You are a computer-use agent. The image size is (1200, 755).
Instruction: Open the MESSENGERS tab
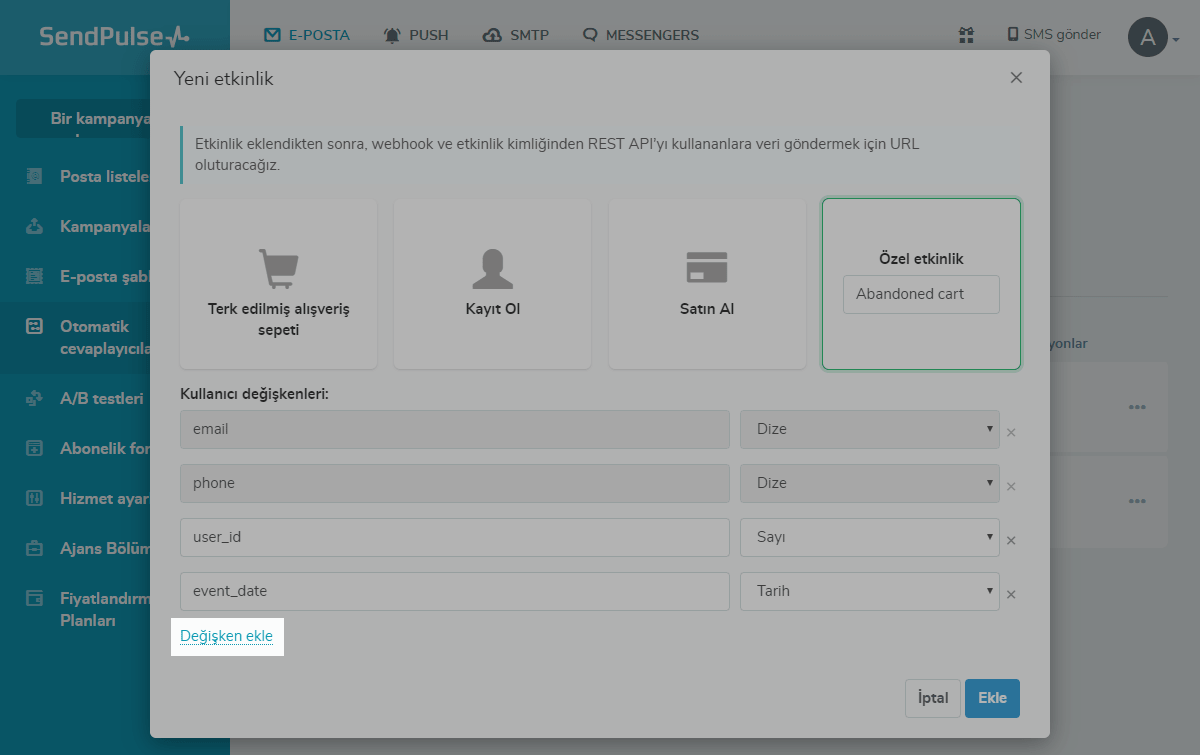[640, 35]
